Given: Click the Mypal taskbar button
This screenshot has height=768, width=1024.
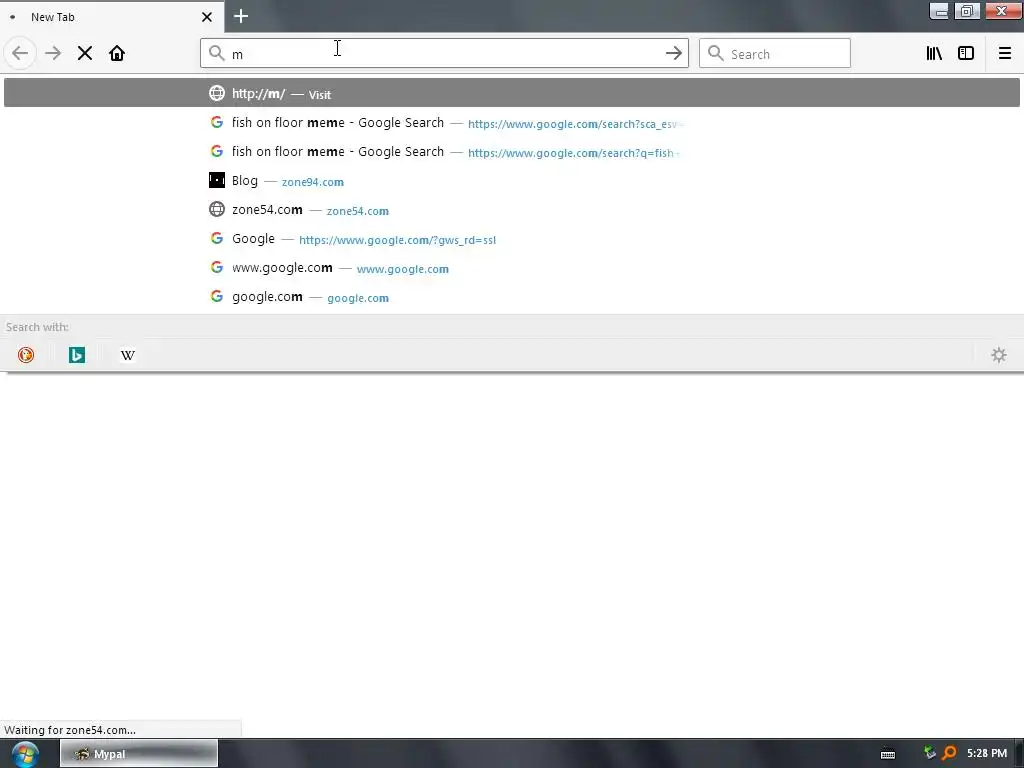Looking at the screenshot, I should click(139, 754).
